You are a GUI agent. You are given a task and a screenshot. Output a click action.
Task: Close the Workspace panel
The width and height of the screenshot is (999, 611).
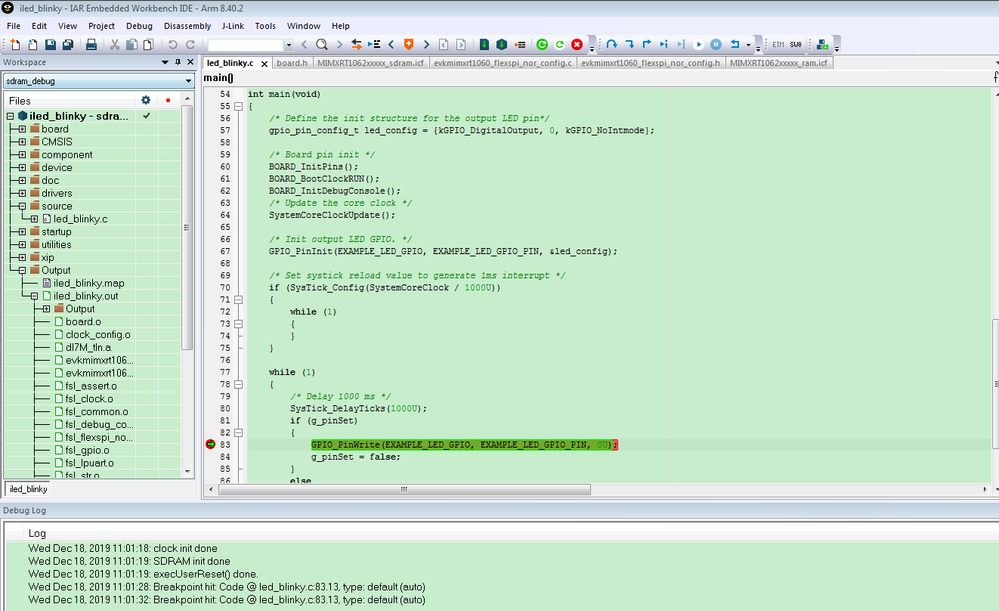coord(190,62)
